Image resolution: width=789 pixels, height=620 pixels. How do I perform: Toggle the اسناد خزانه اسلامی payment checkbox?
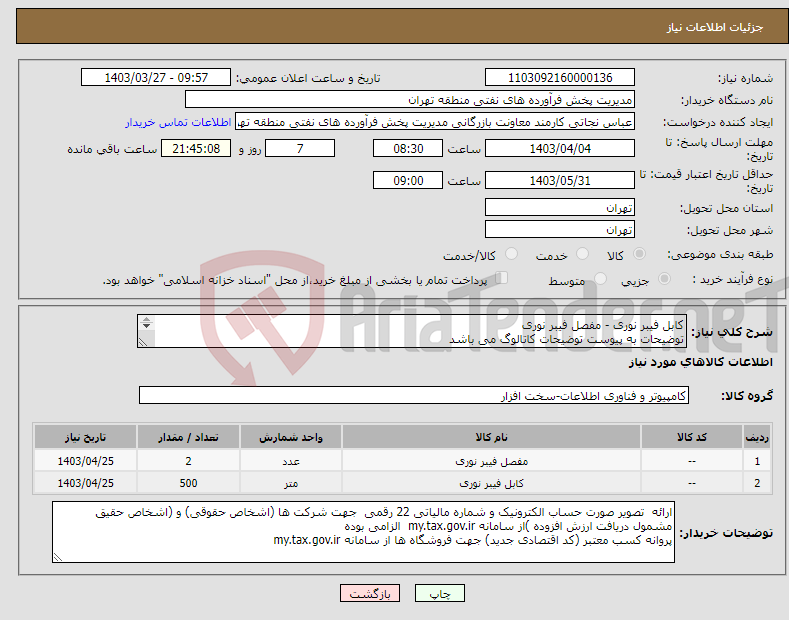tap(501, 278)
